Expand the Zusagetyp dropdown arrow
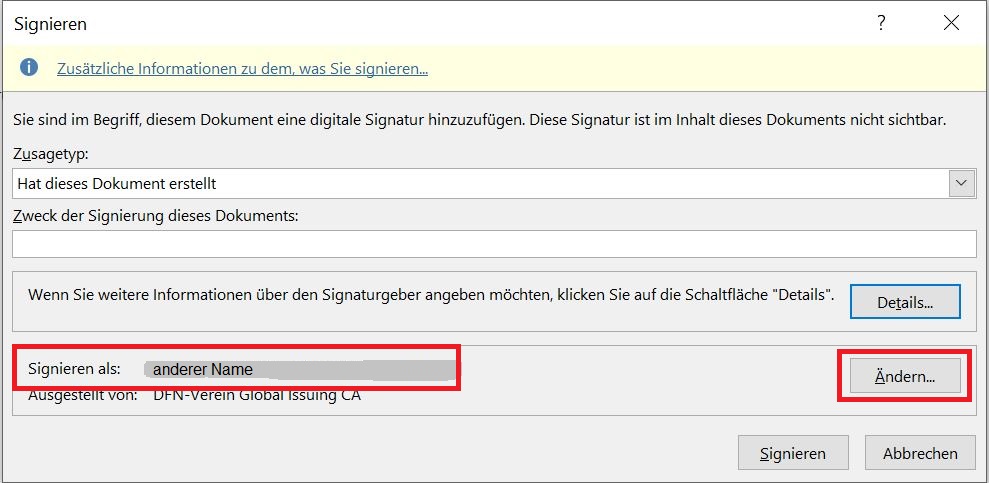 pyautogui.click(x=963, y=183)
